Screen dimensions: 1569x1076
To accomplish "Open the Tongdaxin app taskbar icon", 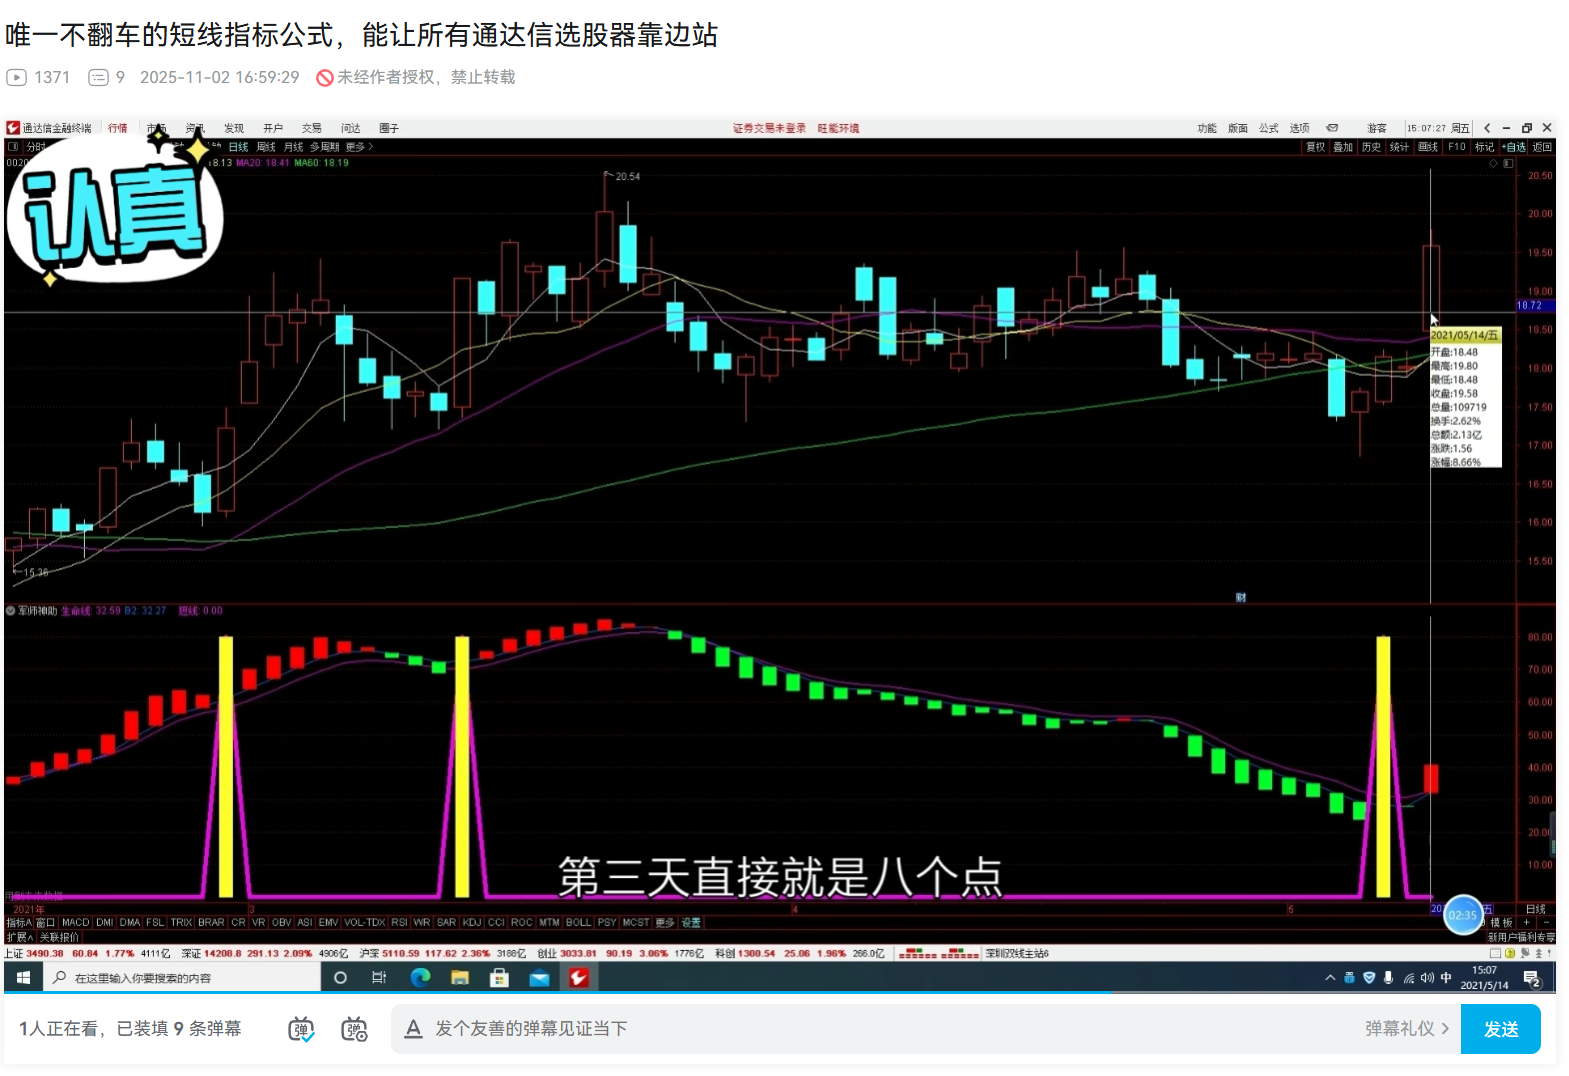I will 578,978.
